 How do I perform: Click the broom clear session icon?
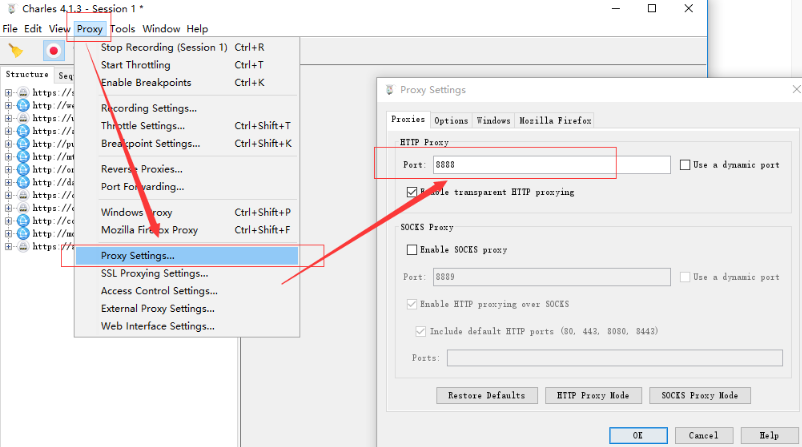tap(15, 51)
